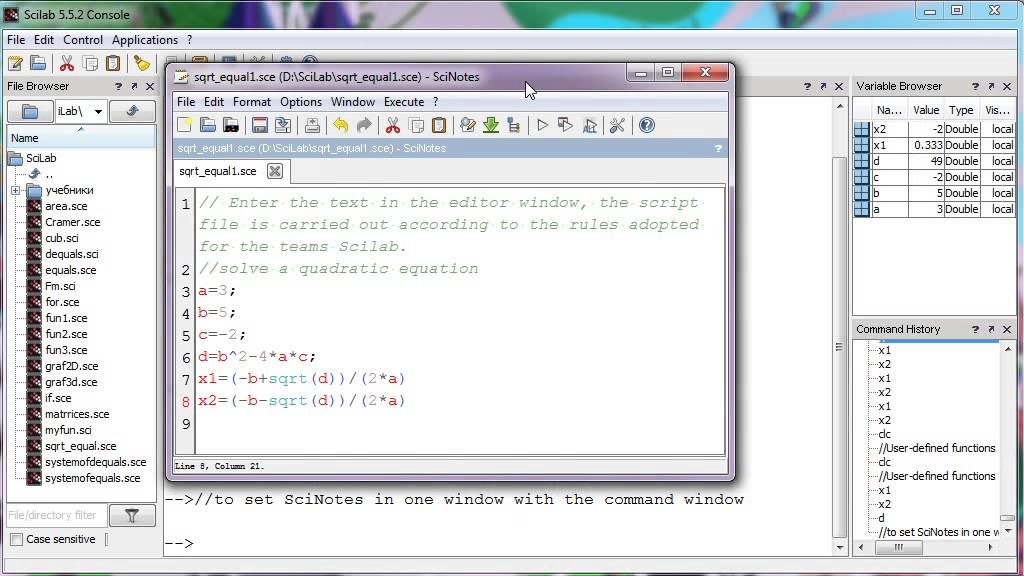This screenshot has width=1024, height=576.
Task: Open SciNotes File menu
Action: tap(186, 102)
